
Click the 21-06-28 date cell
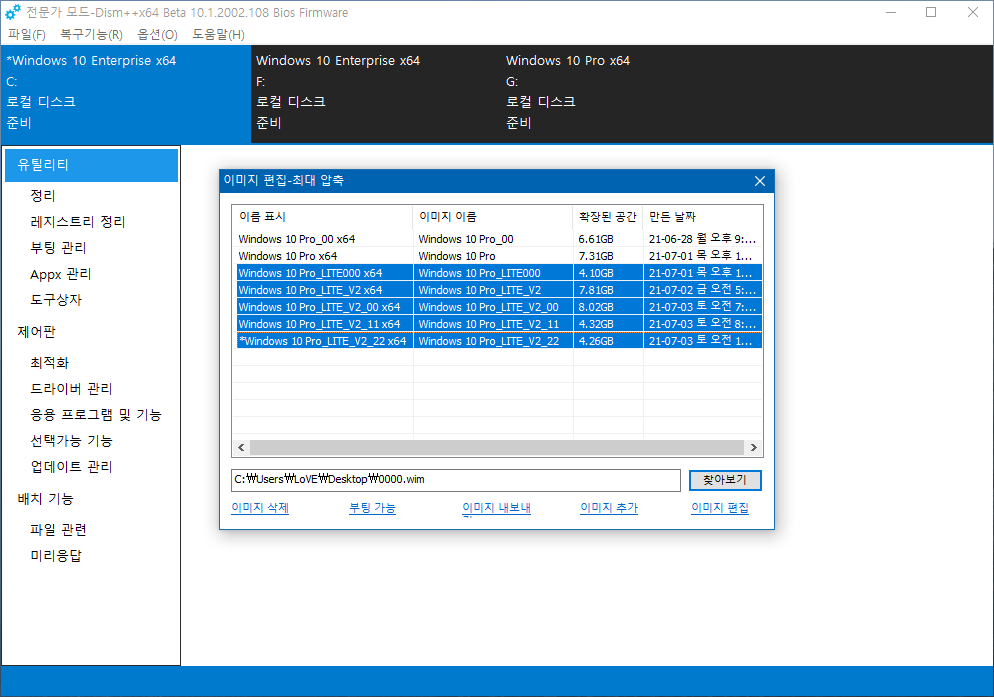point(702,239)
